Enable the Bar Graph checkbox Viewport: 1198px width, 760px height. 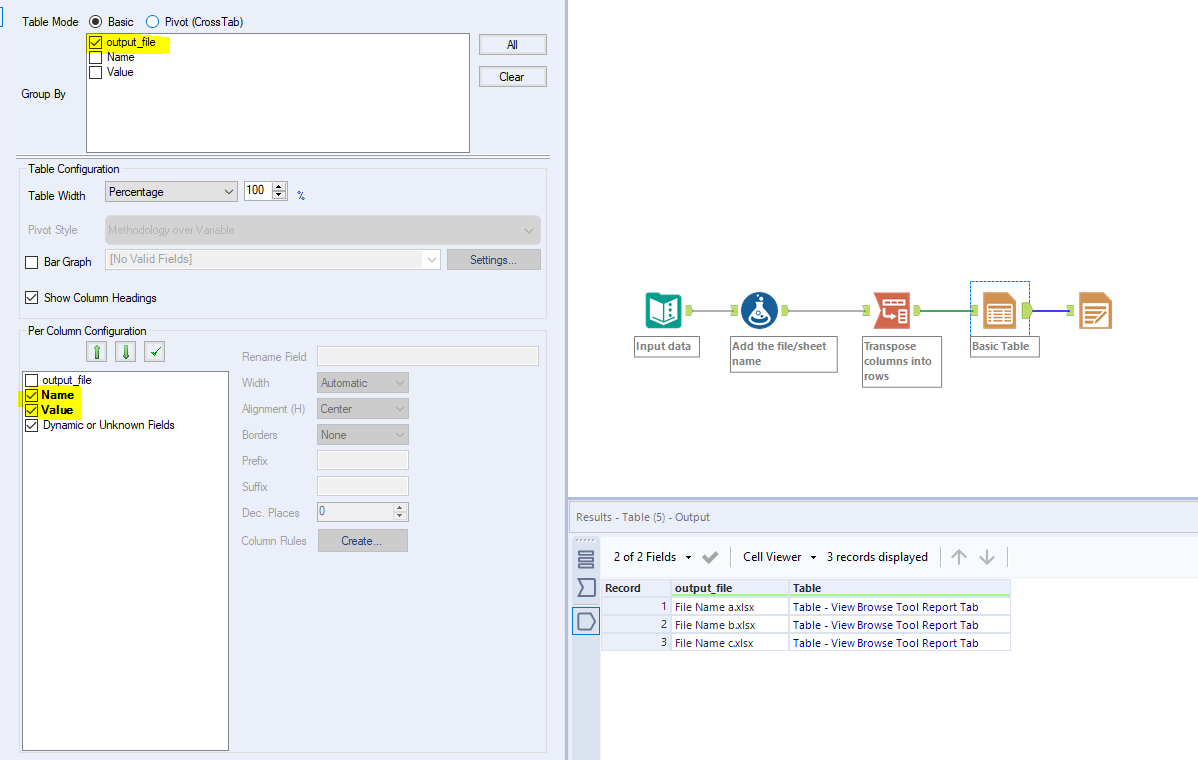29,262
